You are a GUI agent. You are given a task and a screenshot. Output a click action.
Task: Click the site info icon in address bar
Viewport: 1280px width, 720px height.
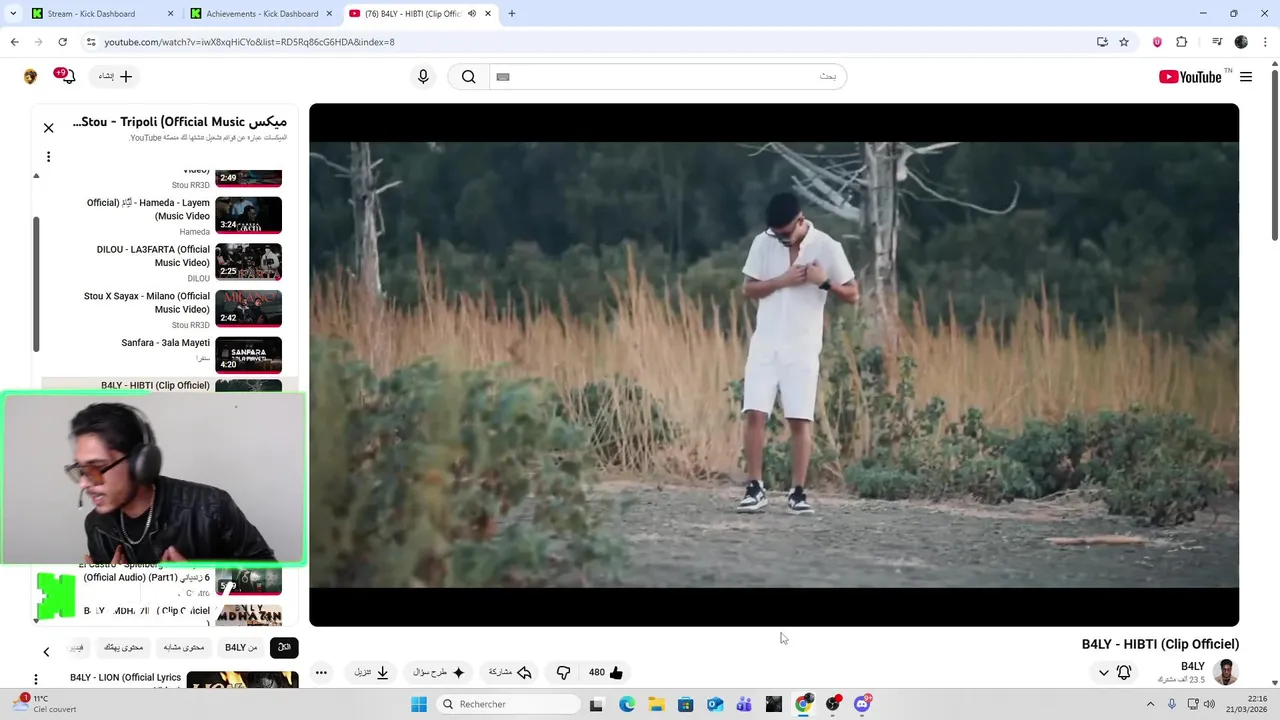pyautogui.click(x=91, y=42)
